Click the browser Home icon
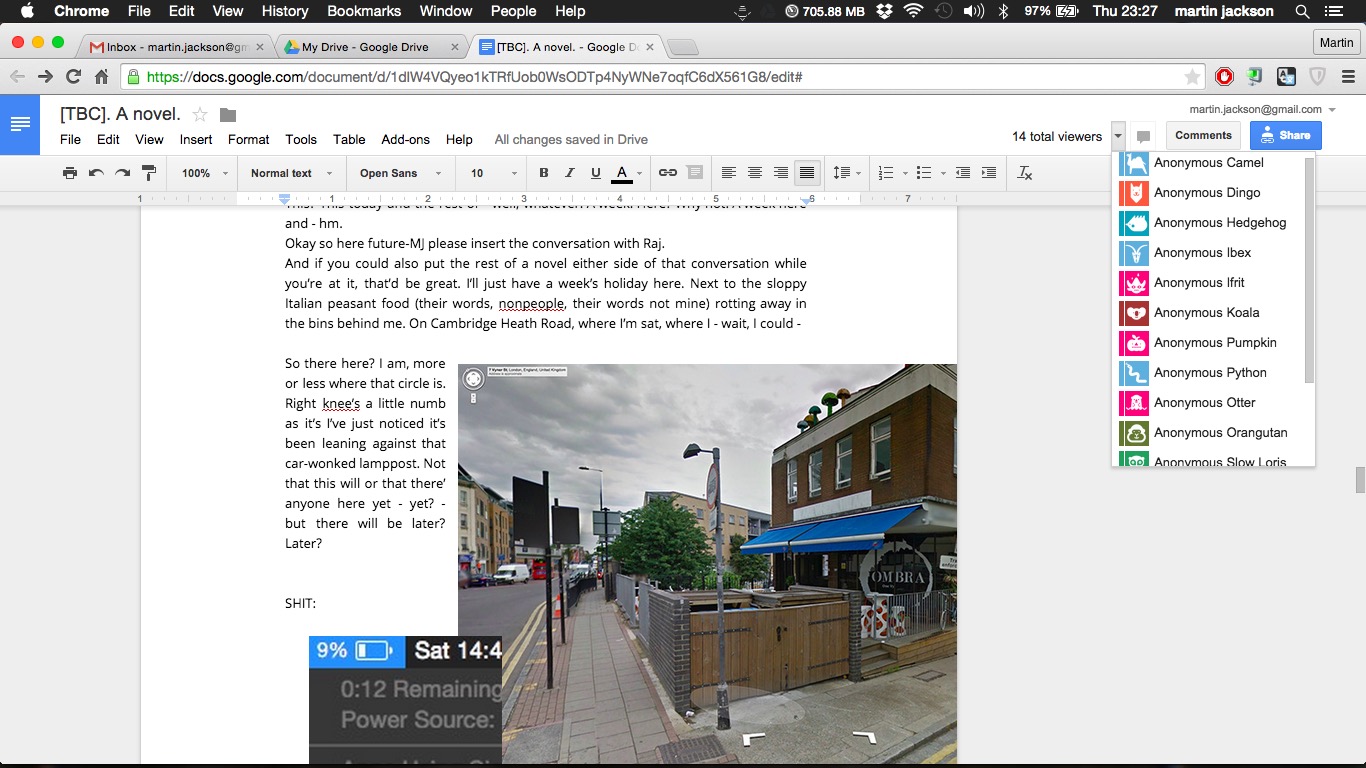 tap(101, 77)
